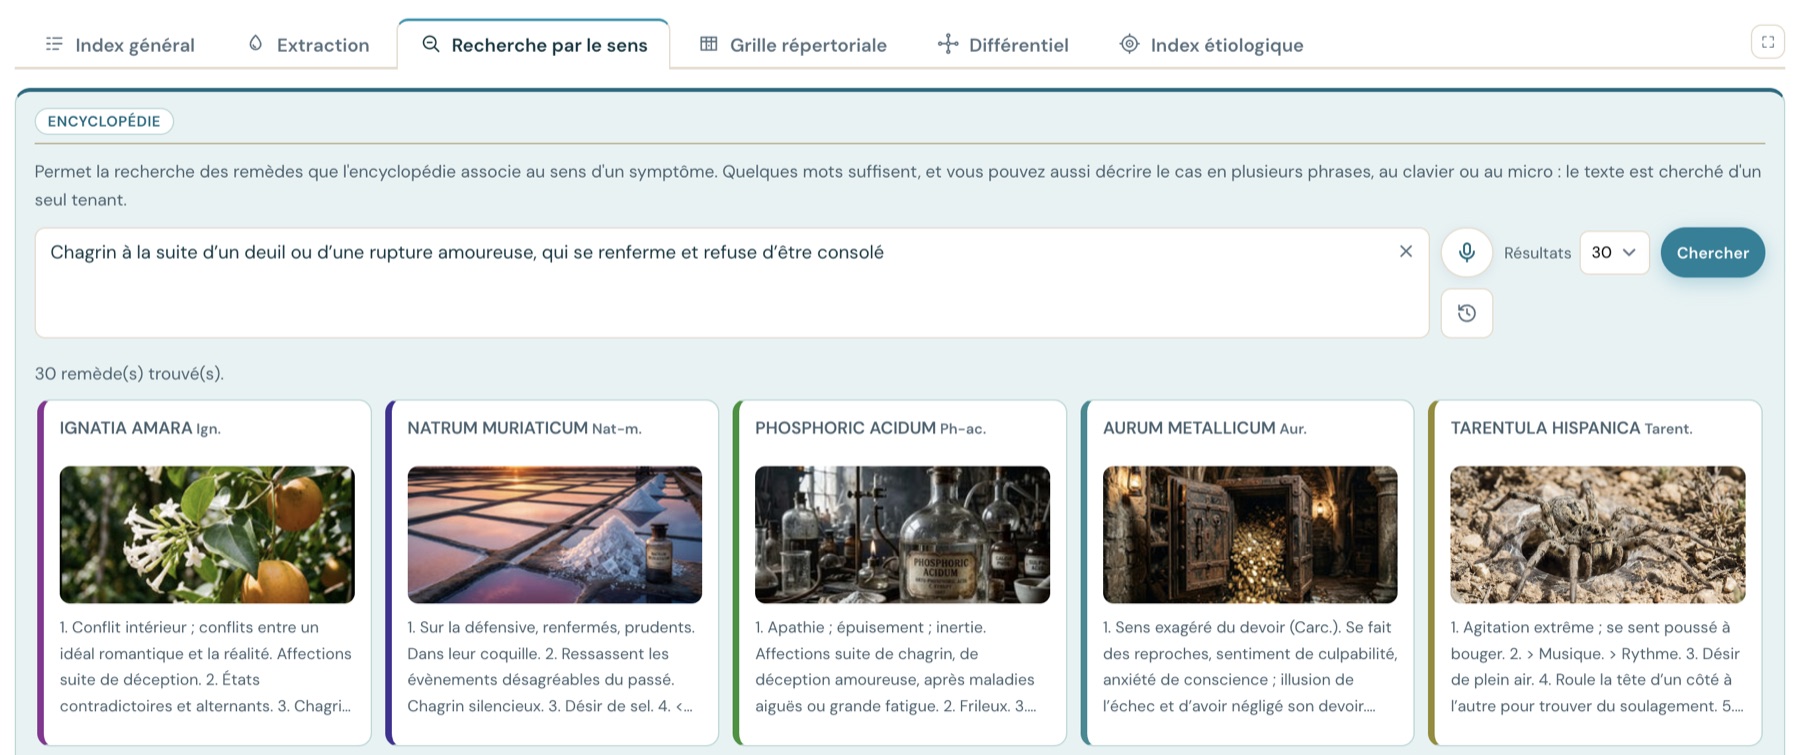
Task: Start voice input with the microphone button
Action: (x=1467, y=253)
